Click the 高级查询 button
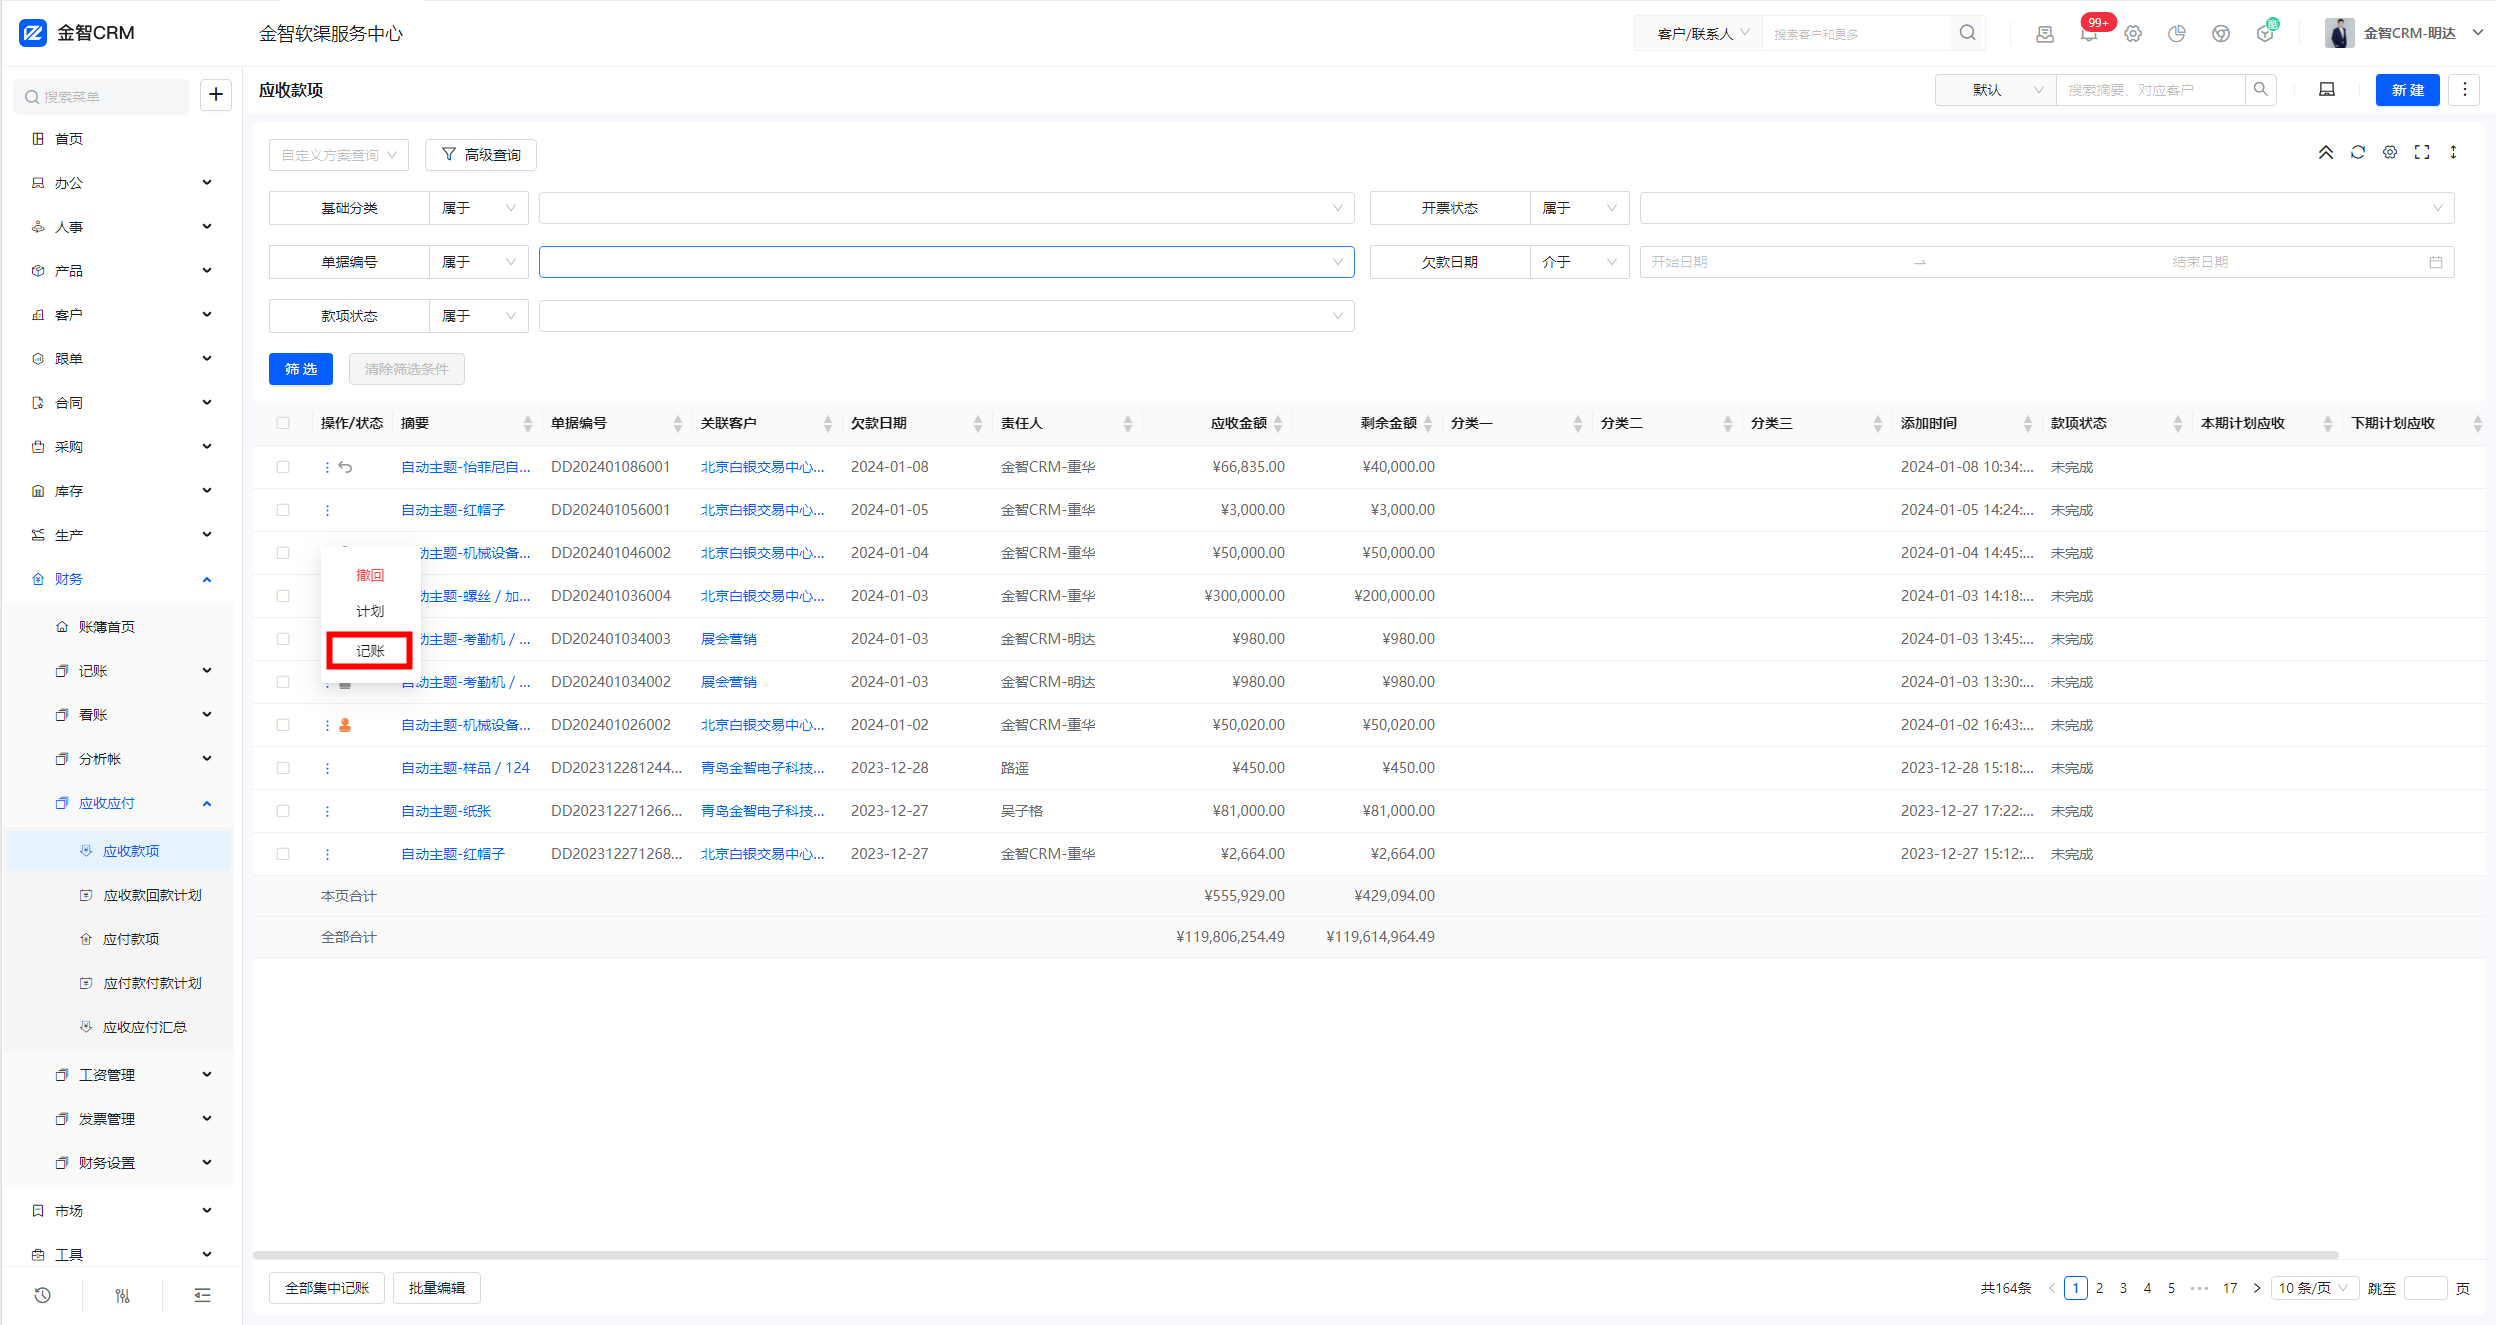Image resolution: width=2496 pixels, height=1325 pixels. point(481,155)
